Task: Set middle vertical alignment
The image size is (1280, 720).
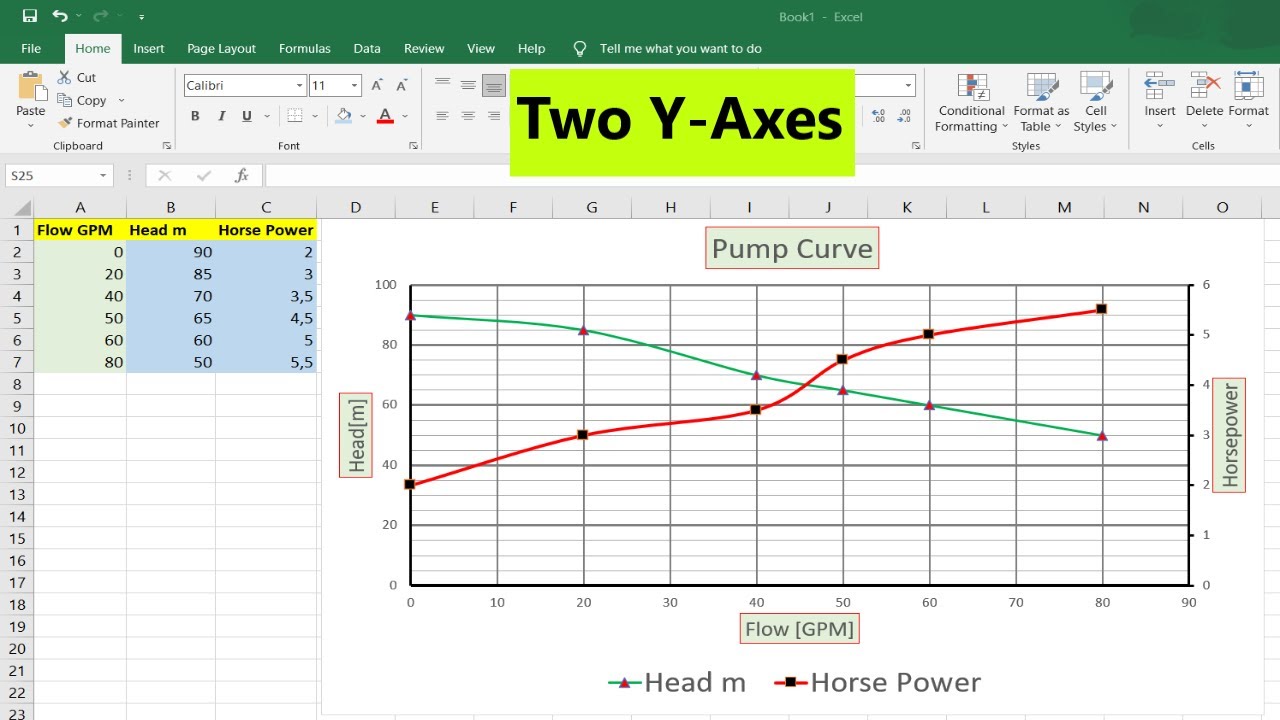Action: tap(468, 86)
